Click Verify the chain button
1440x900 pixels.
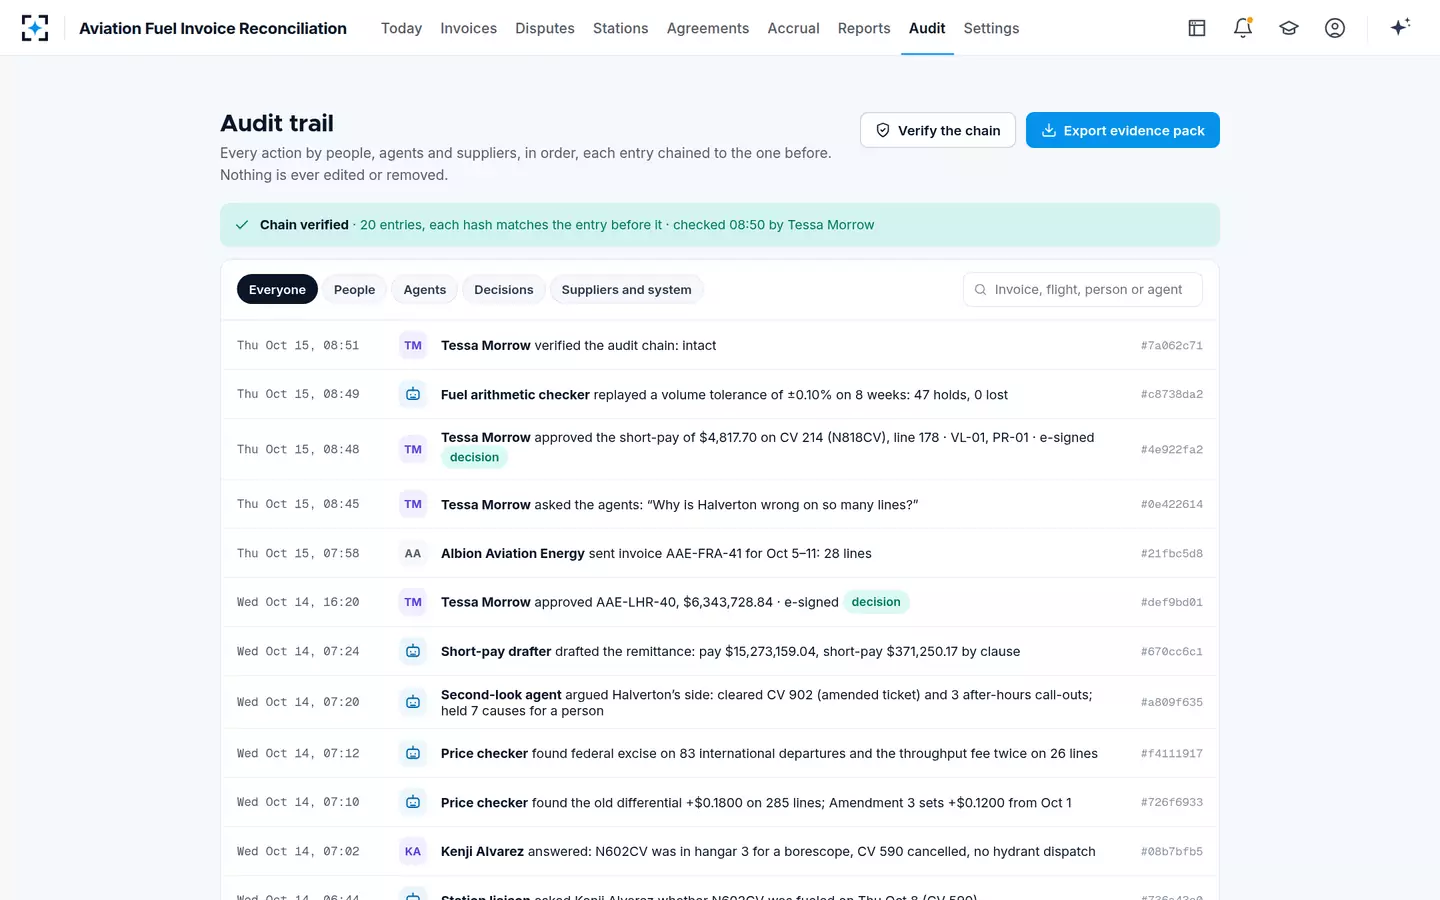pyautogui.click(x=938, y=130)
